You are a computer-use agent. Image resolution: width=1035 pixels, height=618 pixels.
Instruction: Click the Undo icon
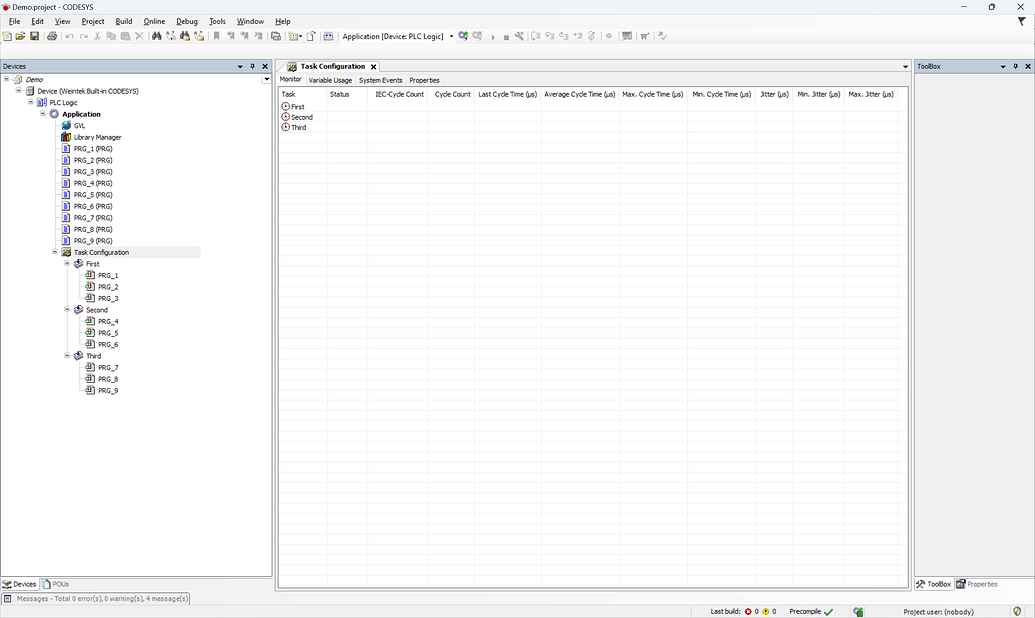(x=68, y=36)
